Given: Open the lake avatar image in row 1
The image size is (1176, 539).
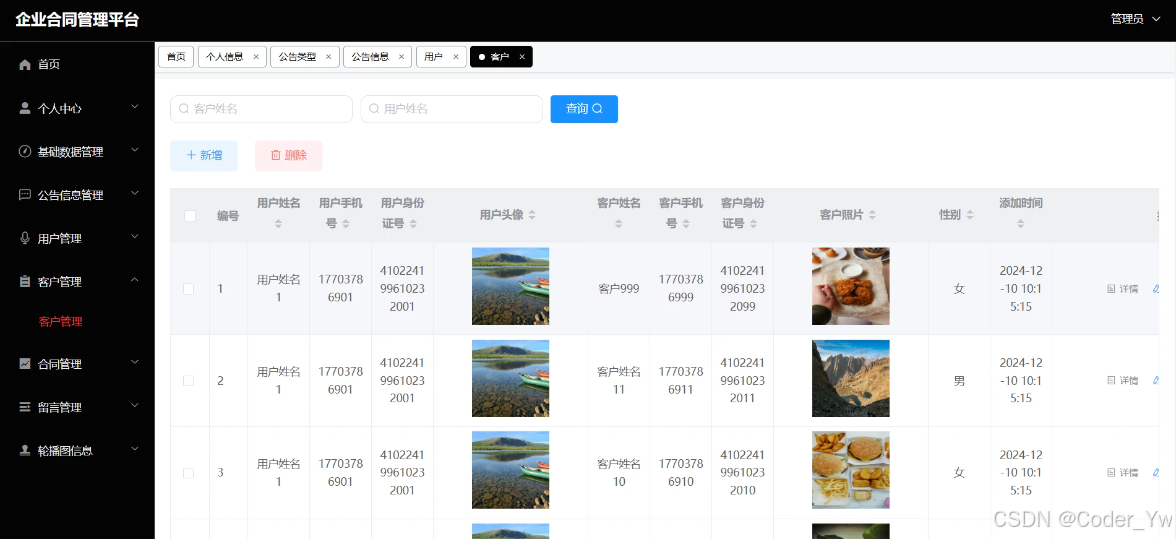Looking at the screenshot, I should 511,286.
